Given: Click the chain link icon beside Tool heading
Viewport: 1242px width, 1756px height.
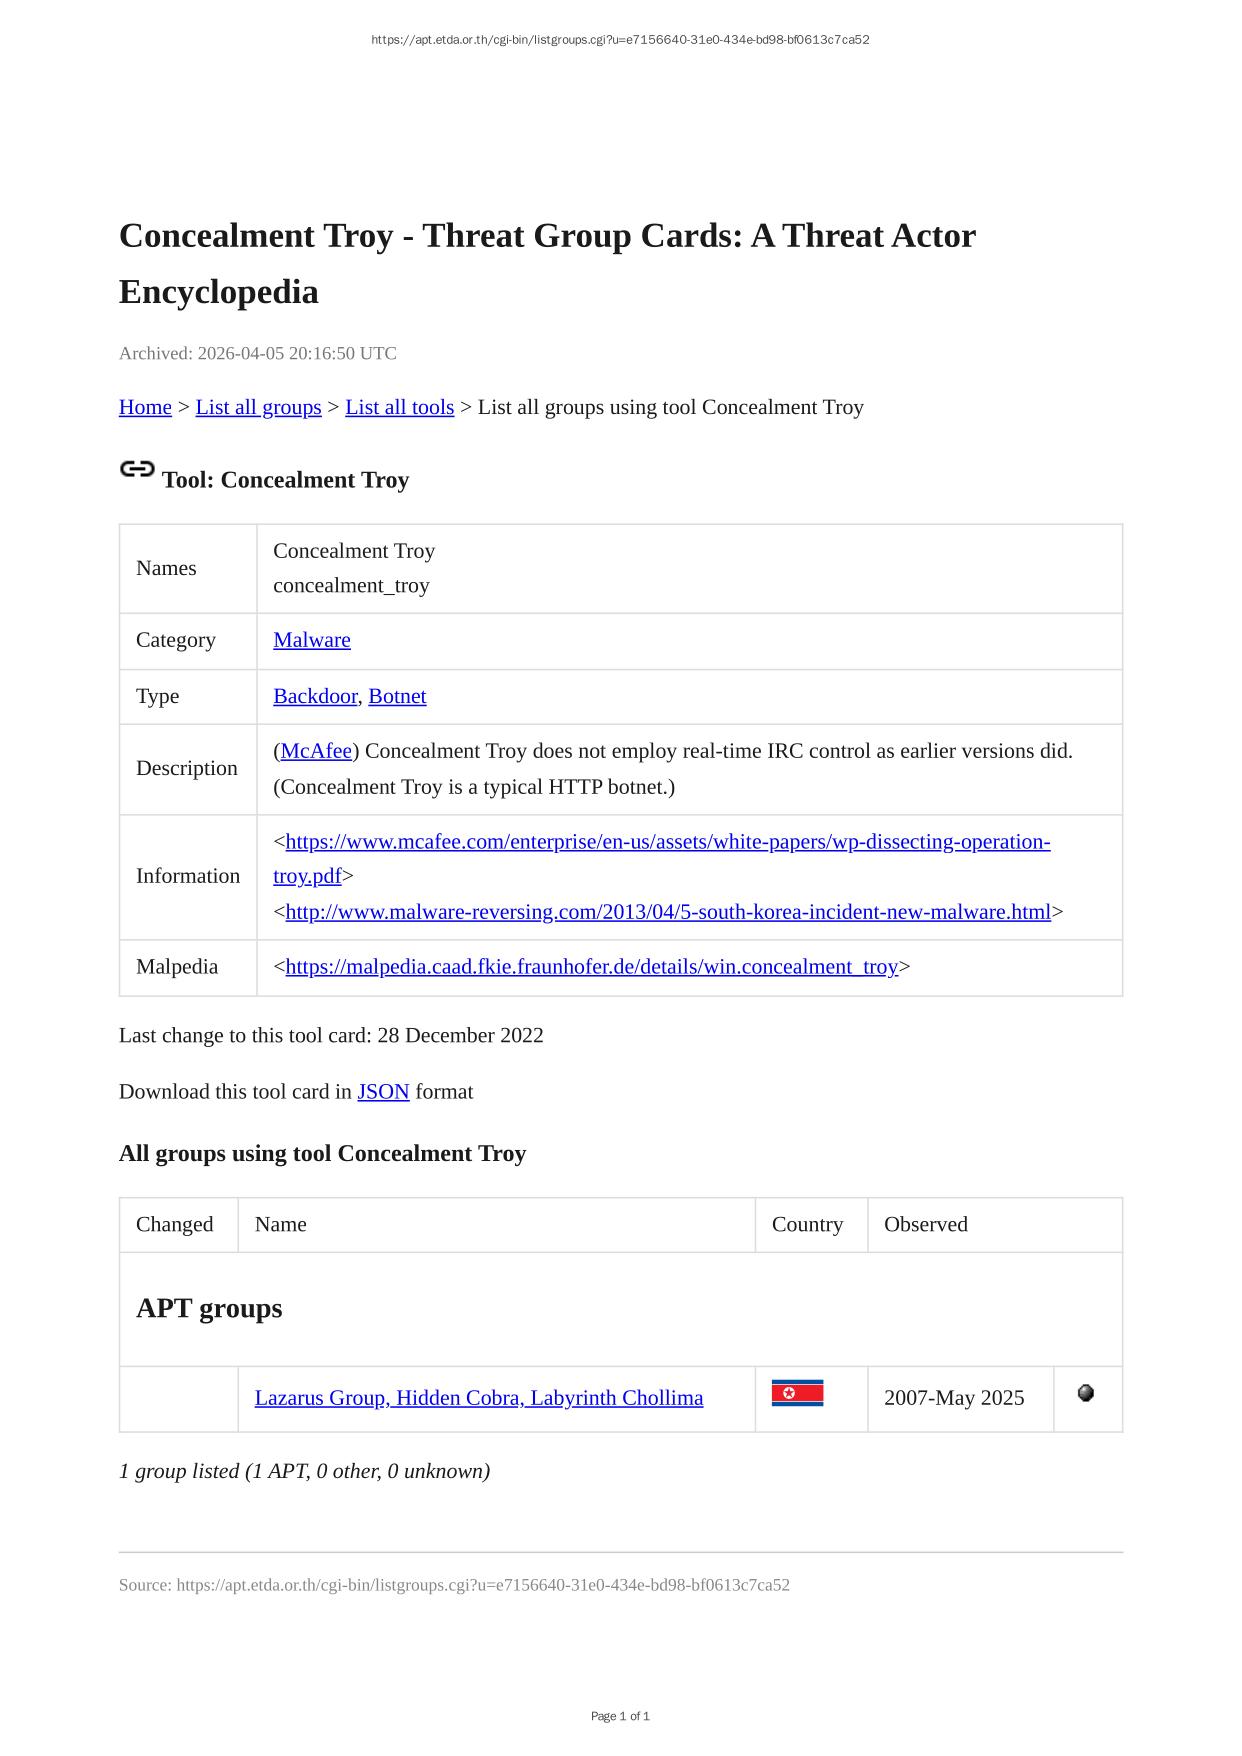Looking at the screenshot, I should (137, 468).
